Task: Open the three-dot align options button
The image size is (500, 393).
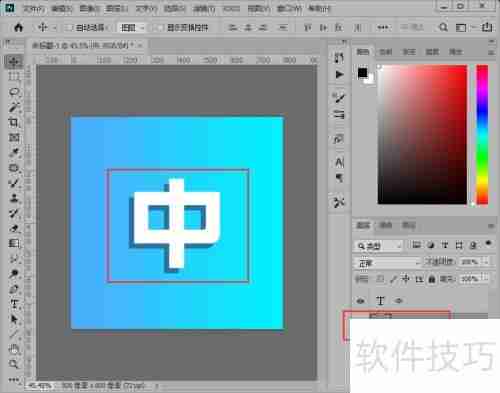Action: click(x=383, y=28)
